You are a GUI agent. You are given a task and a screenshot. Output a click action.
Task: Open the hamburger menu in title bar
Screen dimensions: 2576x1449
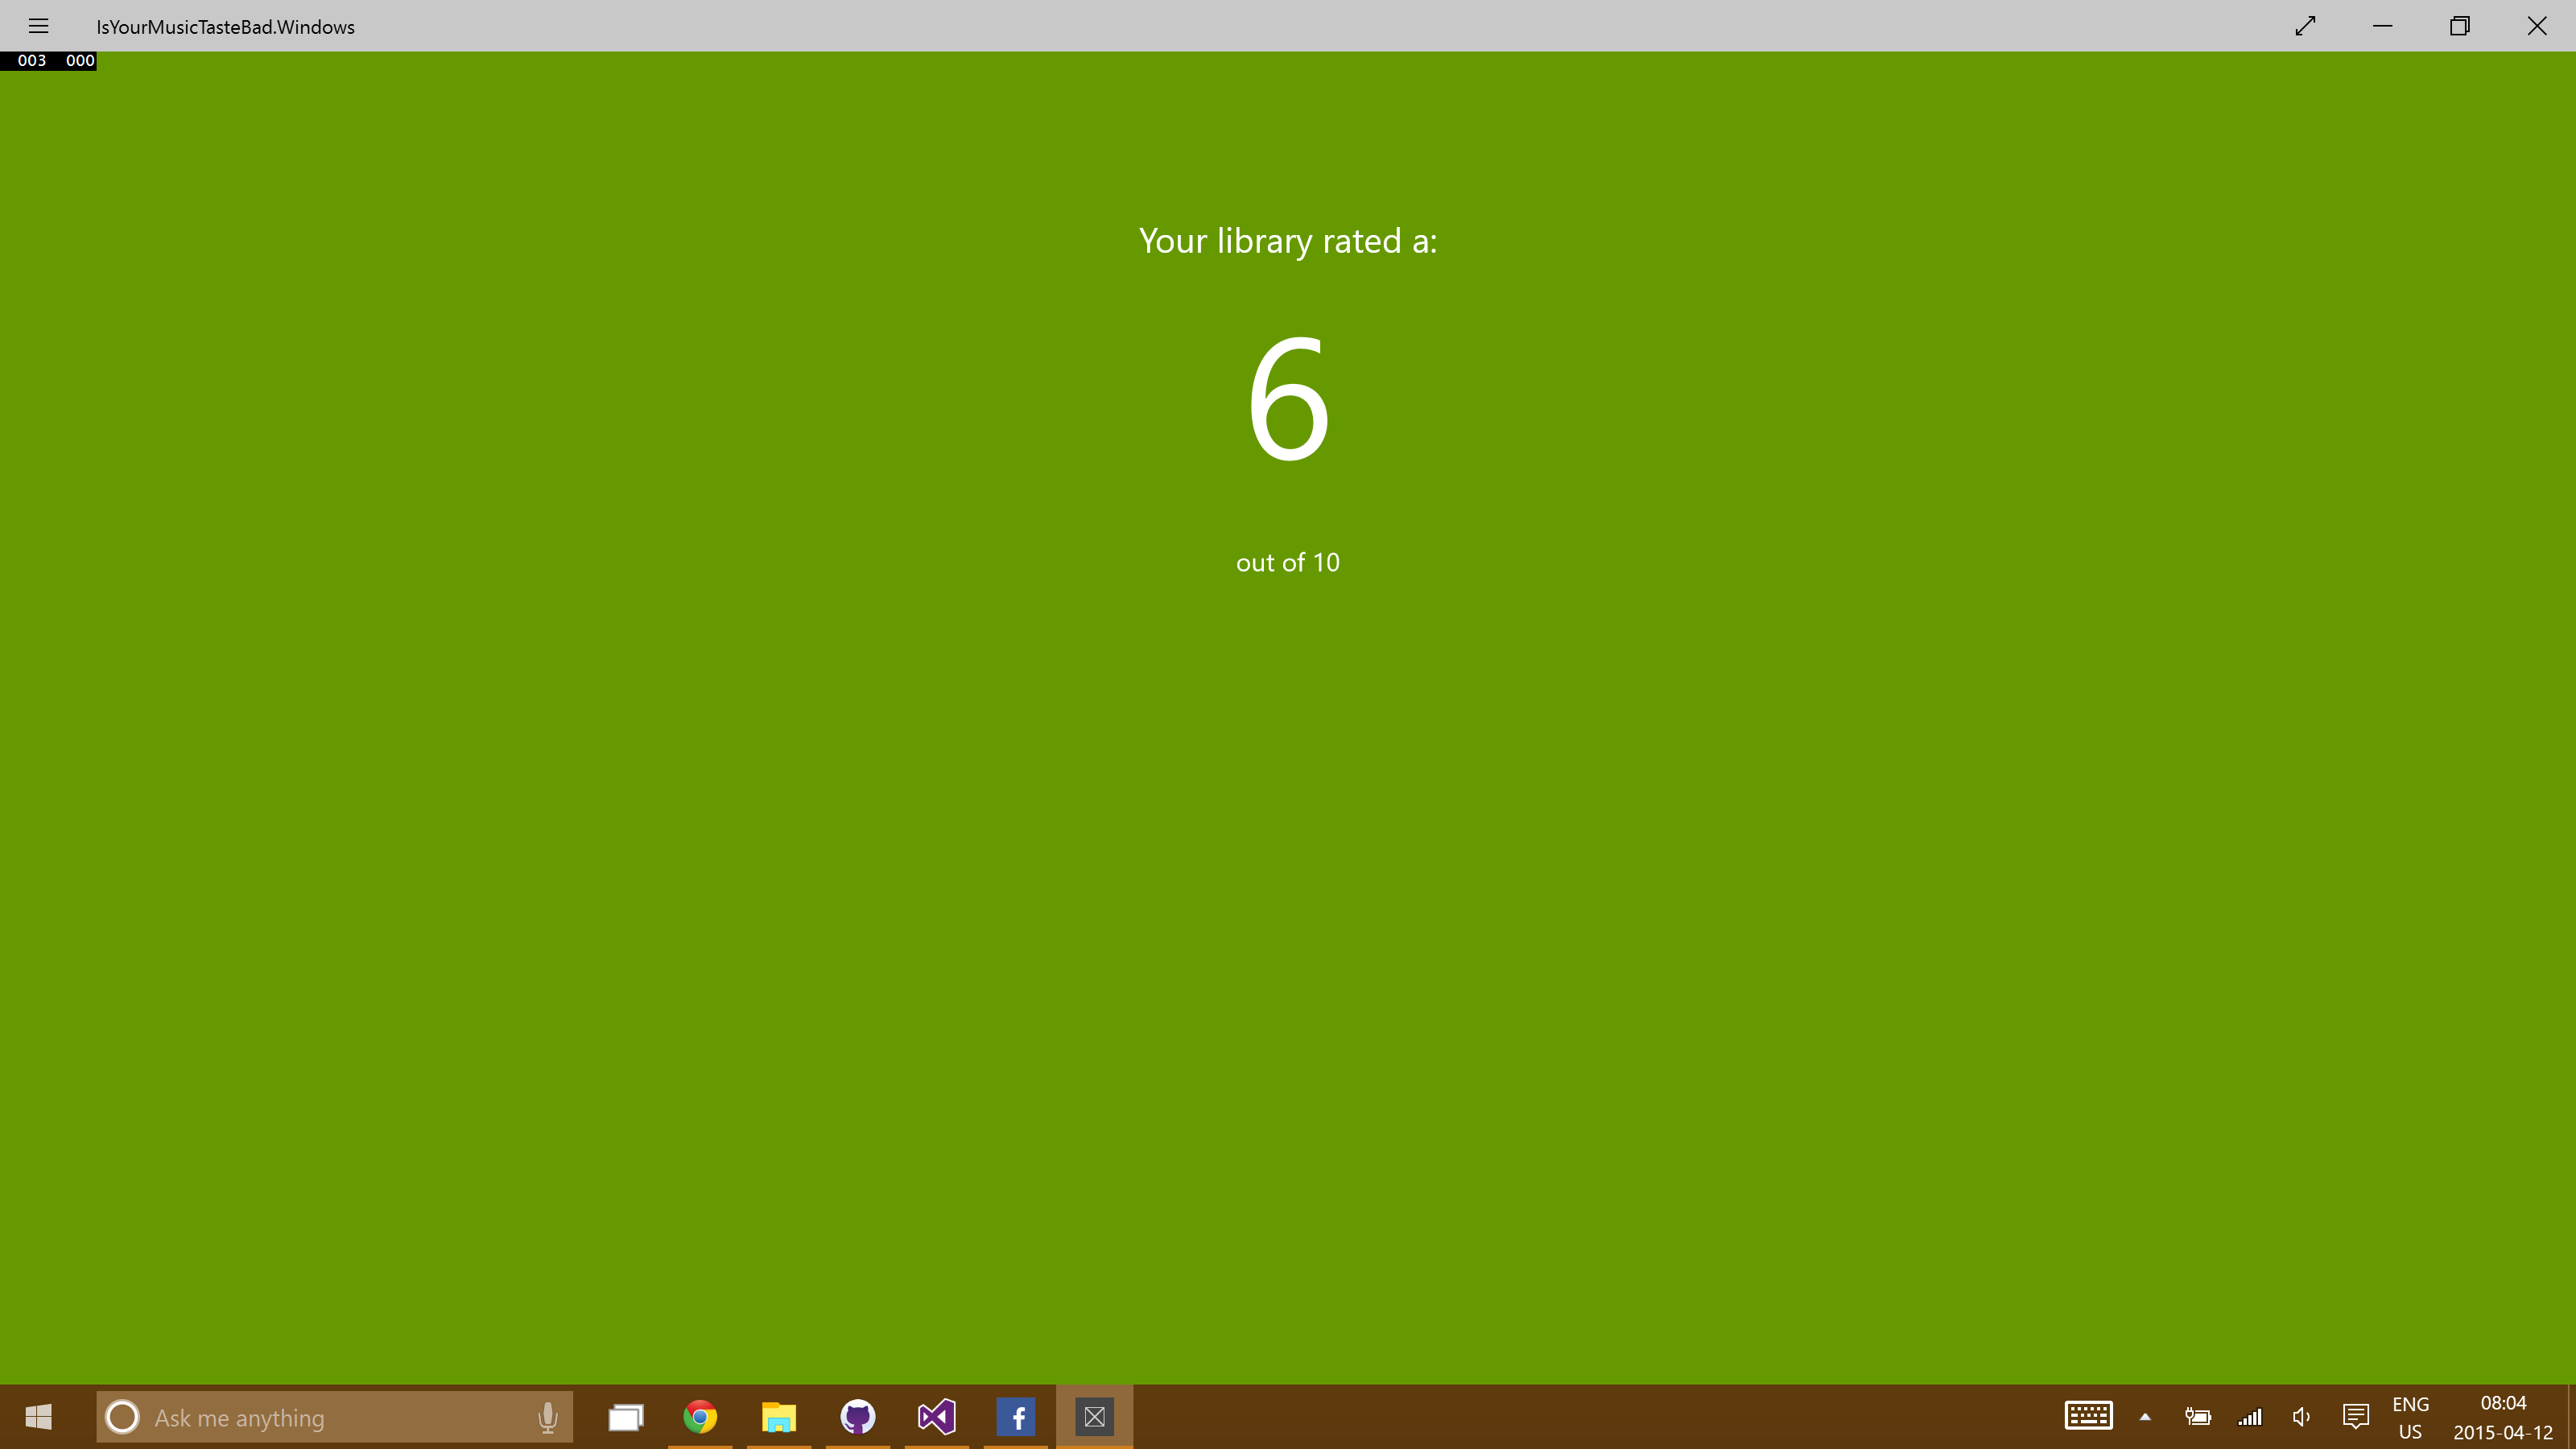[x=38, y=26]
